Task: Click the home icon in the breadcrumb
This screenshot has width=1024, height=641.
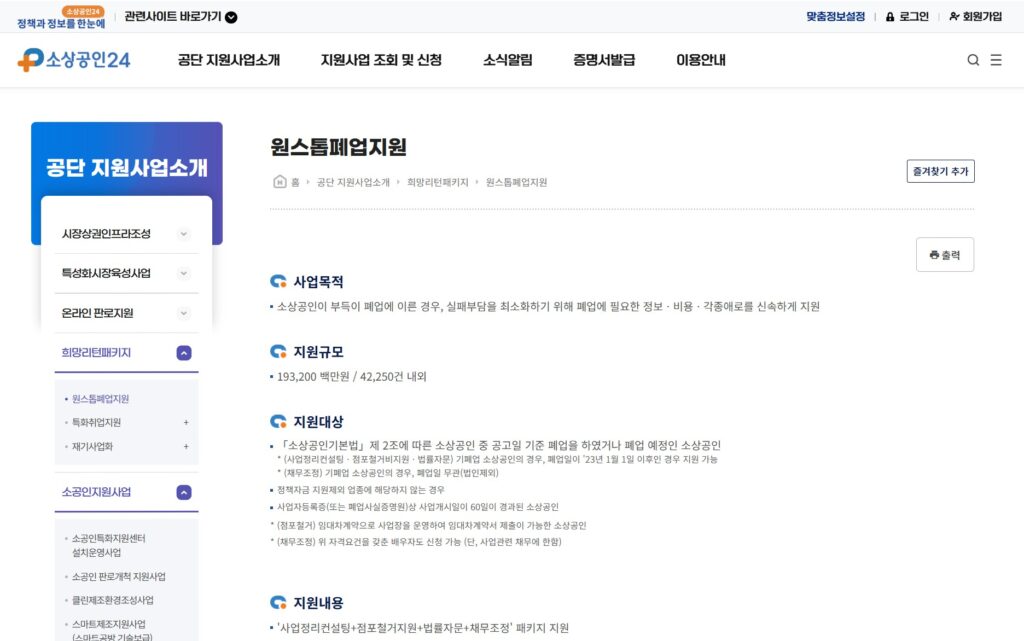Action: (280, 182)
